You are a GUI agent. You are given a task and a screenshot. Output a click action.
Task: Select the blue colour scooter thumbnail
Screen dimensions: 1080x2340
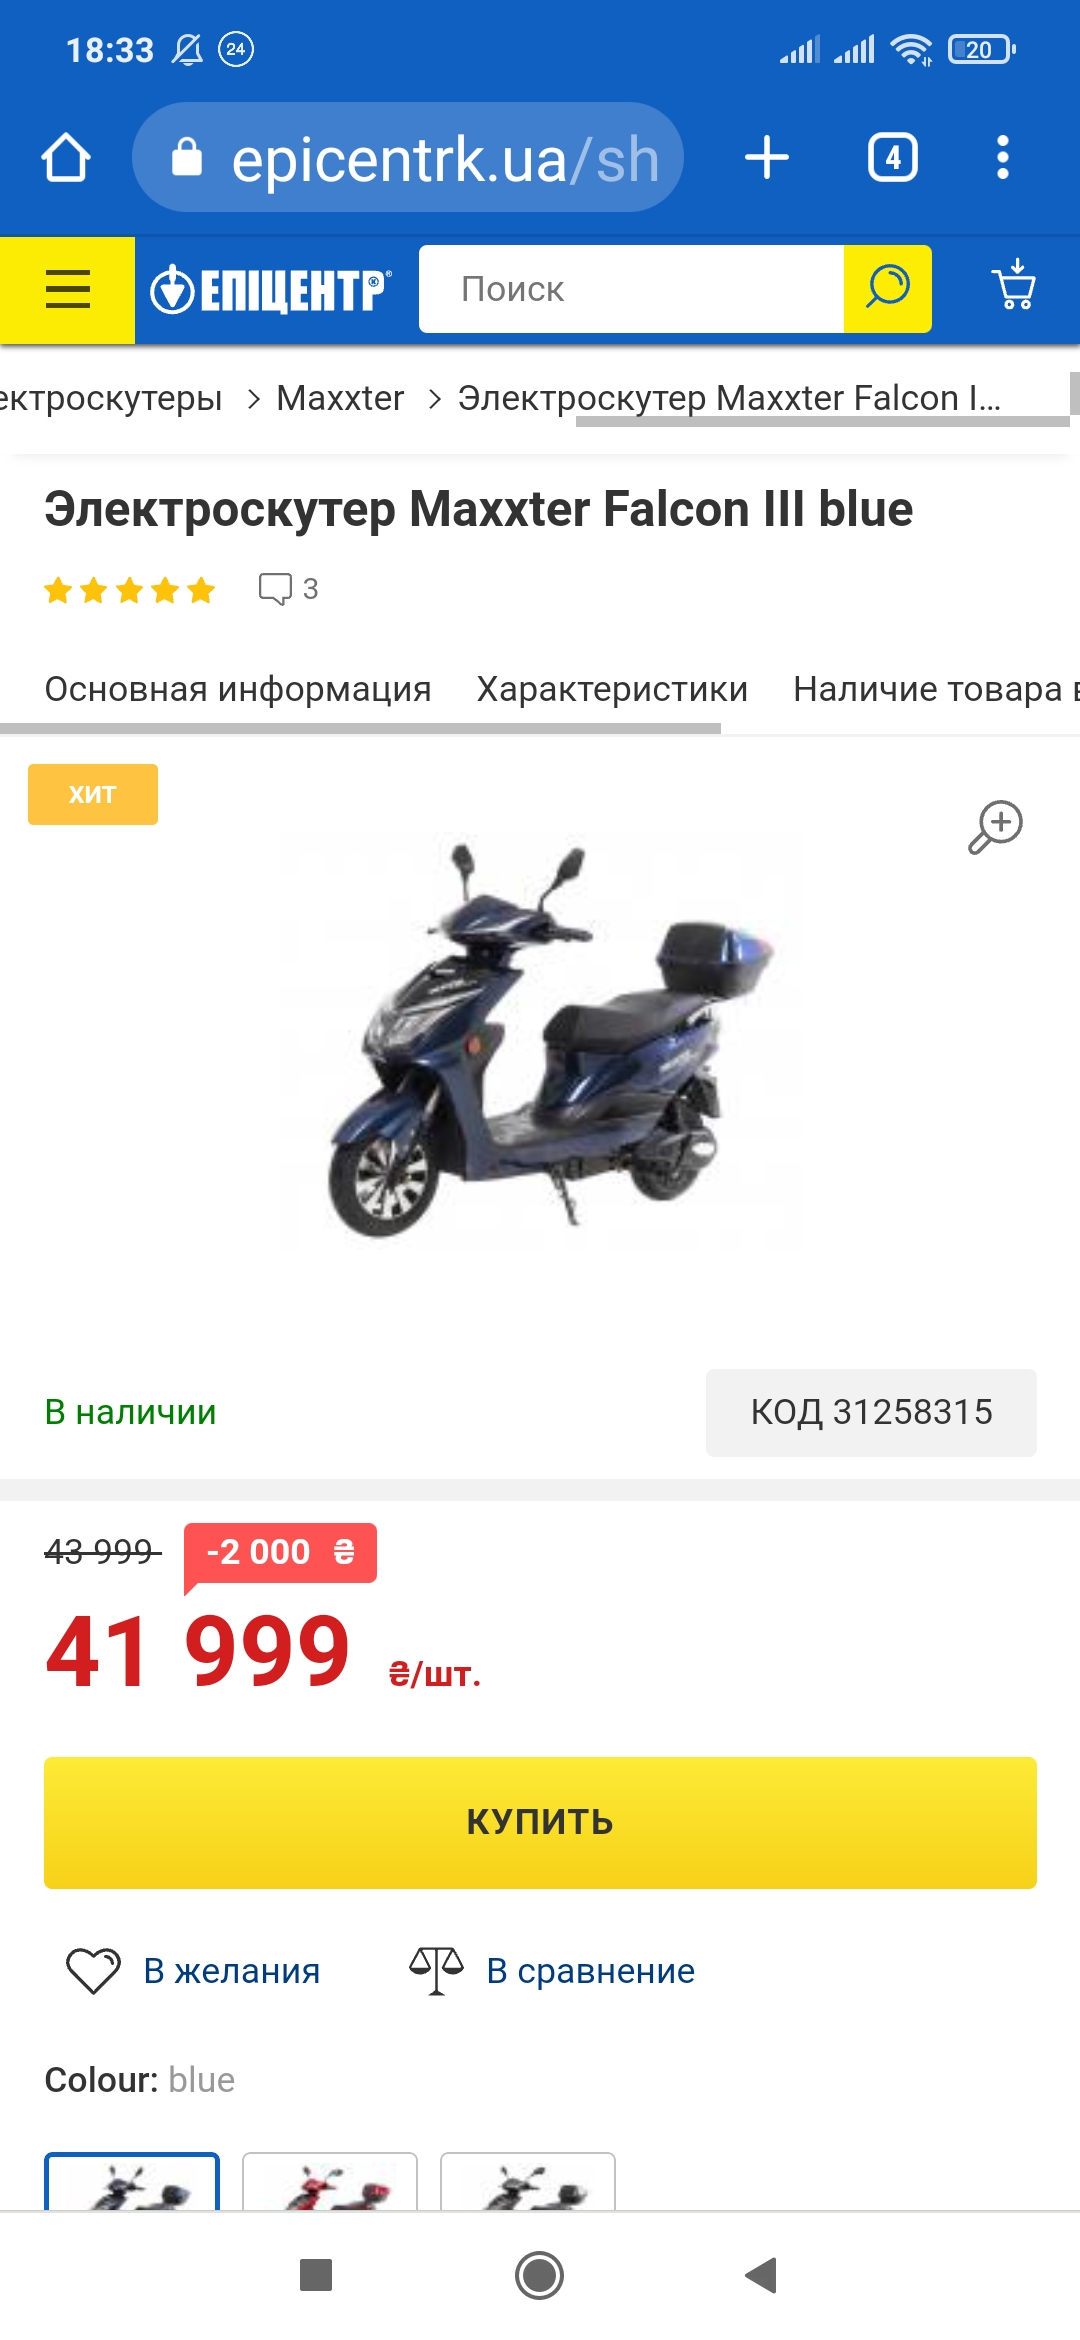(x=132, y=2182)
